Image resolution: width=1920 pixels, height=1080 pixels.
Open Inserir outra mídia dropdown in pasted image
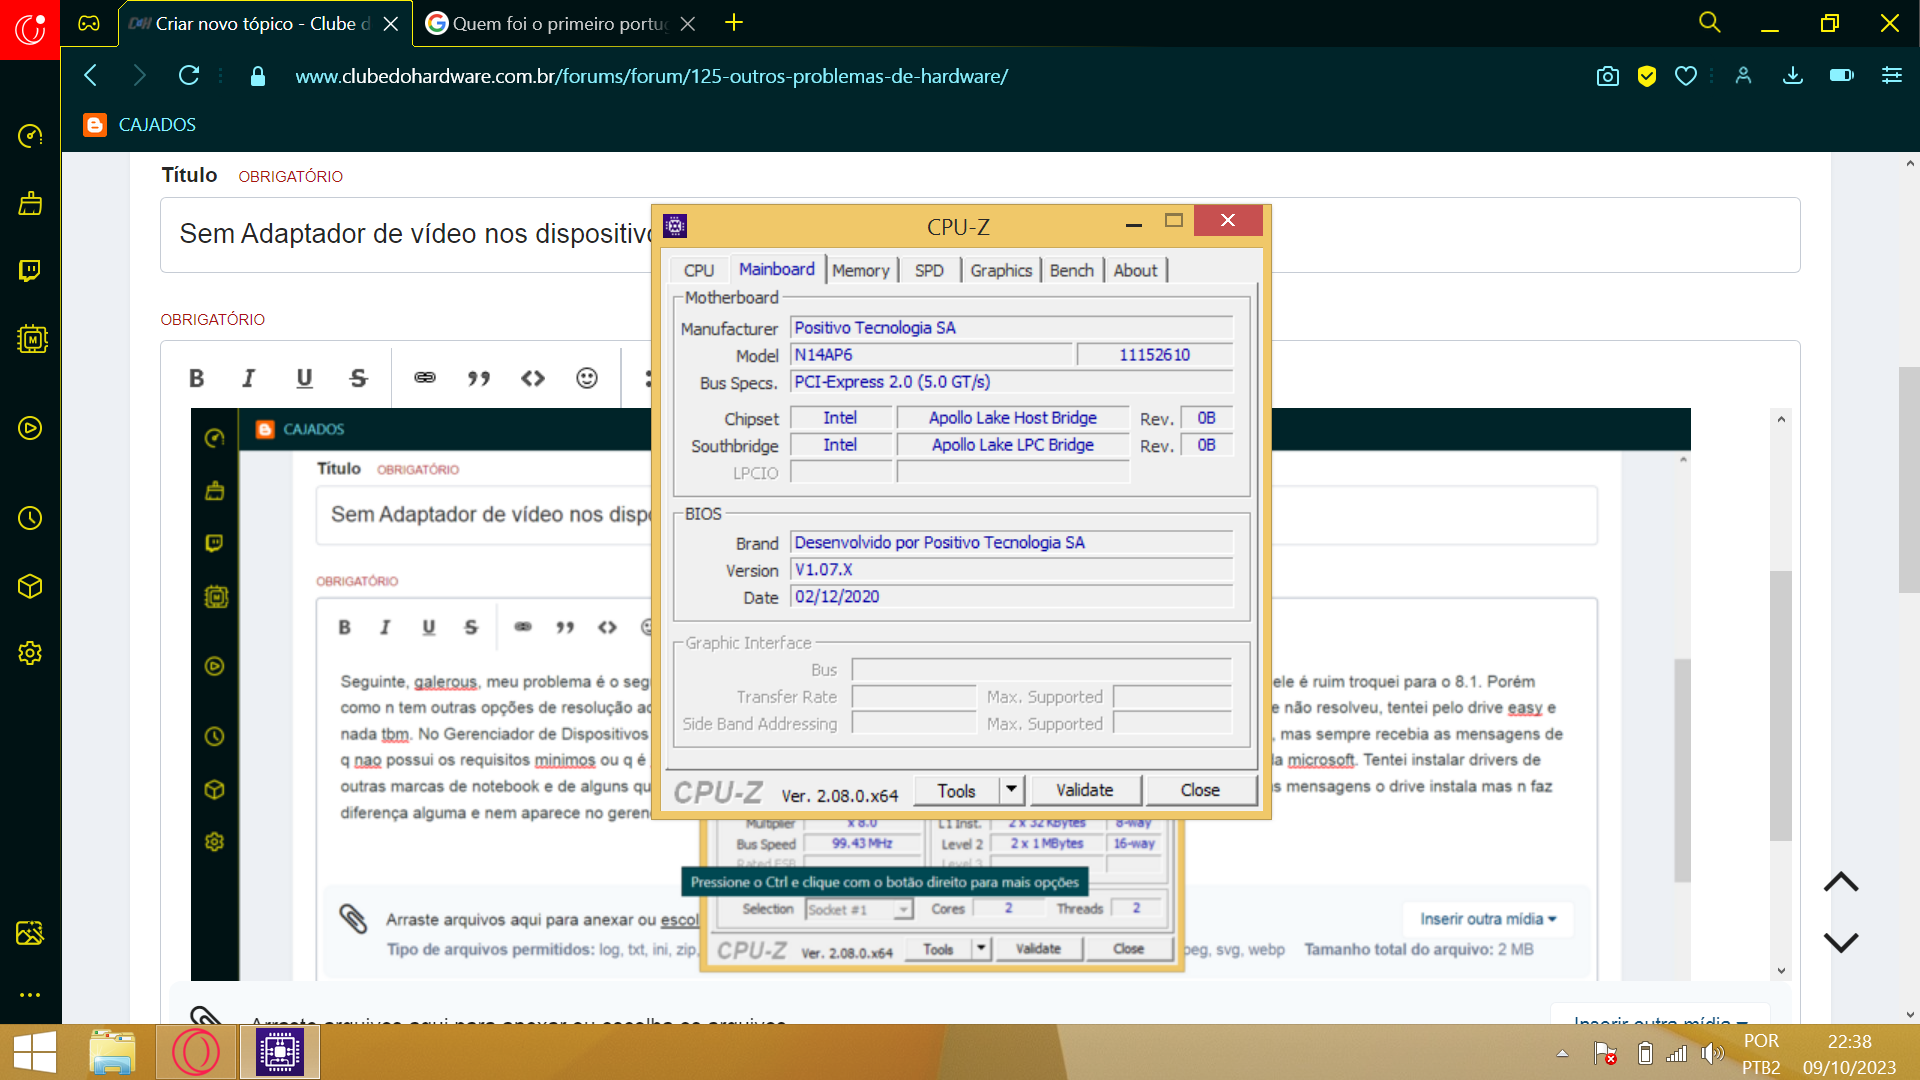tap(1488, 919)
